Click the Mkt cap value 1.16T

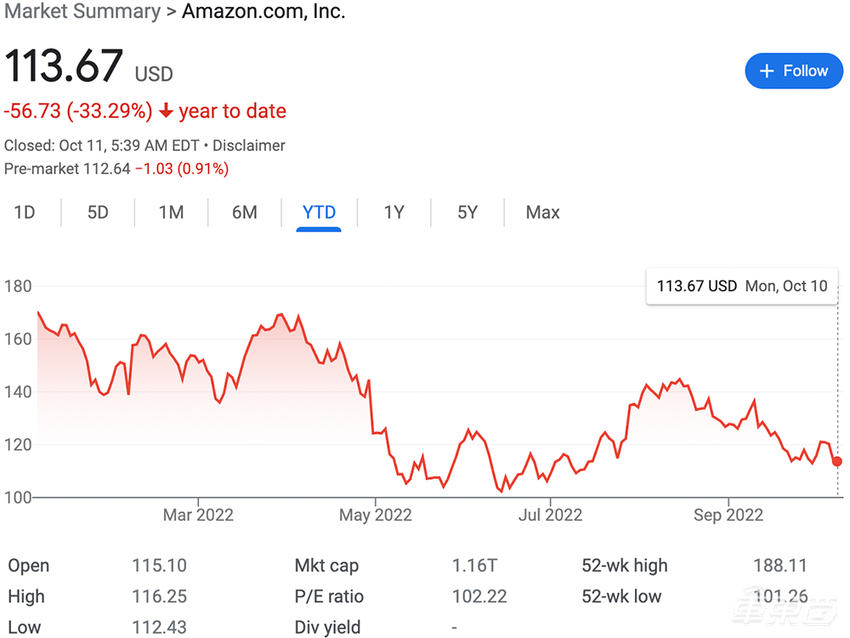[474, 566]
